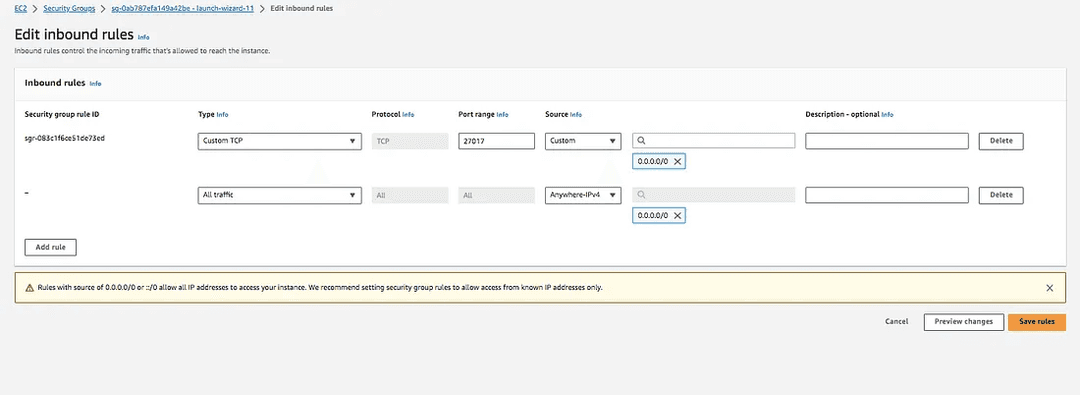Remove 0.0.0.0/0 chip in All traffic row
Screen dimensions: 1080x395
coord(677,216)
